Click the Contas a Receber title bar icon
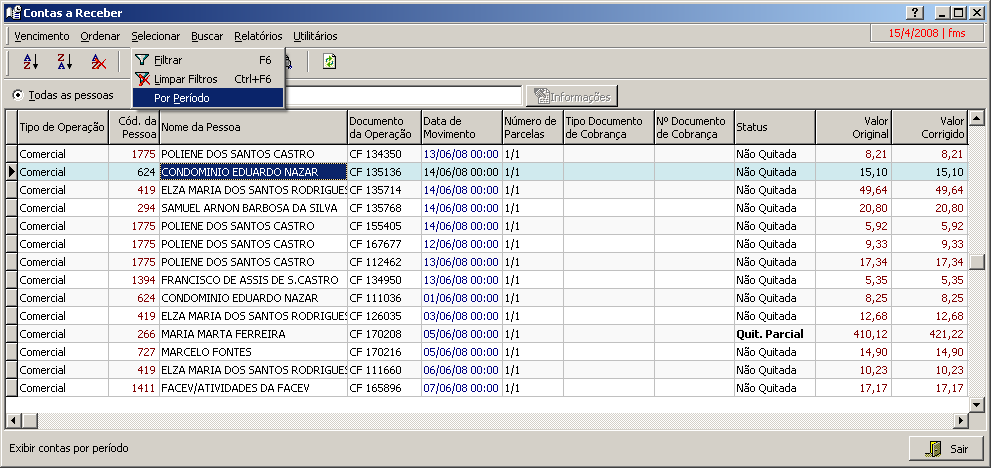 coord(13,13)
